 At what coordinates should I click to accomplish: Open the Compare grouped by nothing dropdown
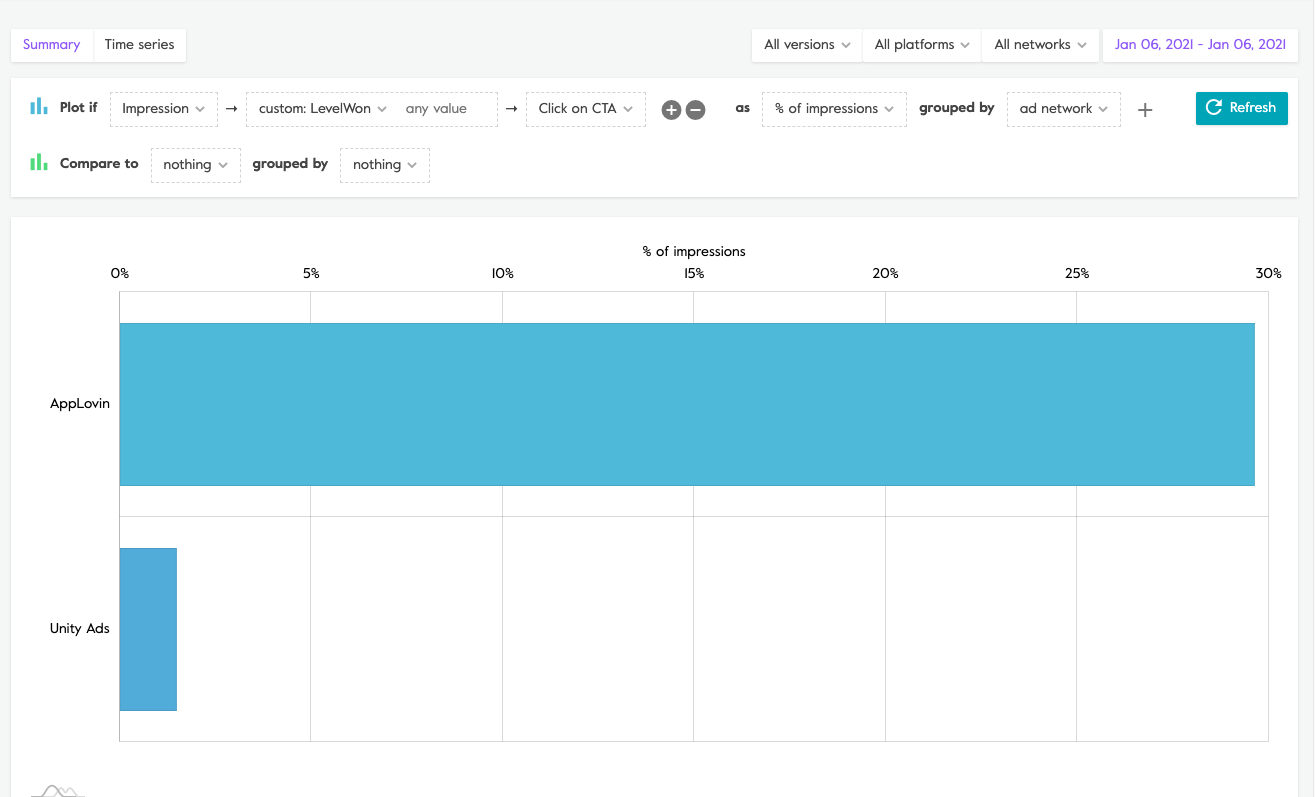pos(385,165)
